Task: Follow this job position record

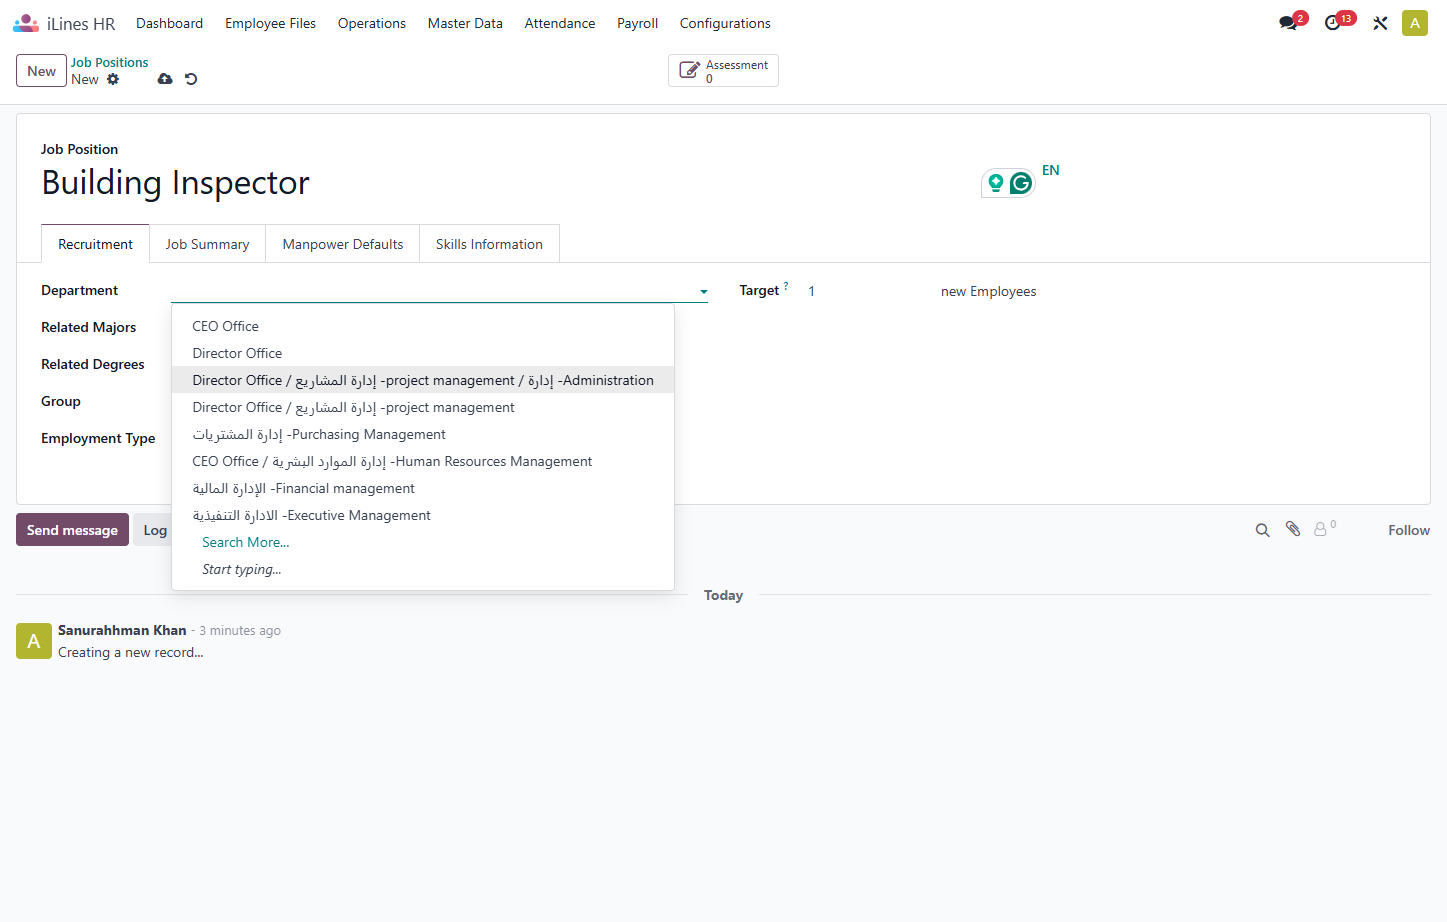Action: click(x=1409, y=530)
